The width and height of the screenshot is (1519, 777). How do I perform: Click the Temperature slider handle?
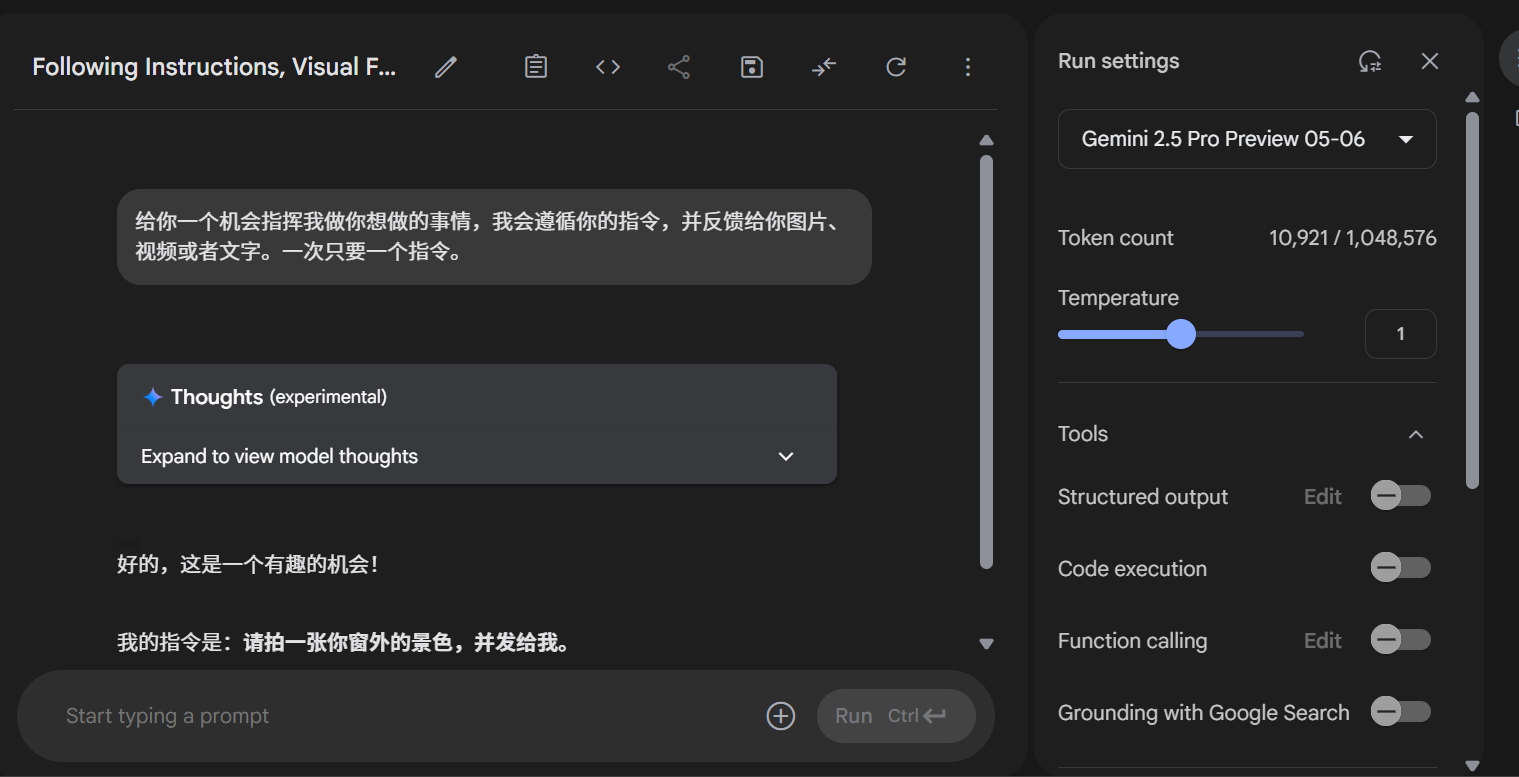coord(1181,334)
